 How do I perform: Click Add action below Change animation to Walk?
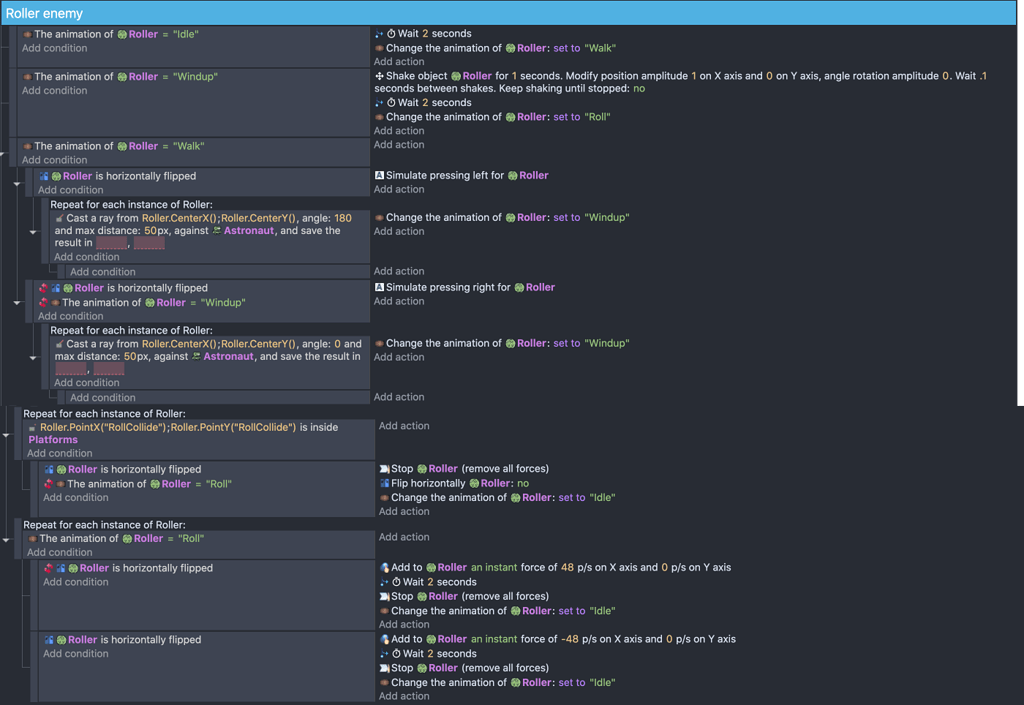click(x=400, y=60)
